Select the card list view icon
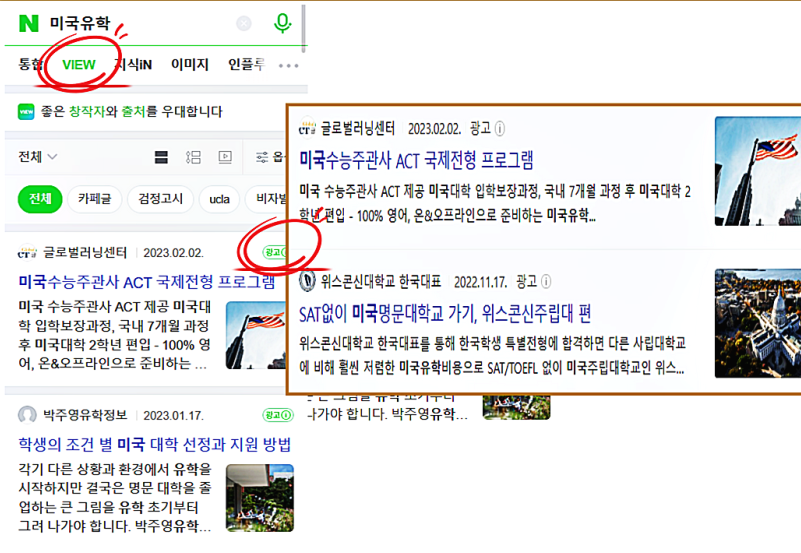Image resolution: width=801 pixels, height=553 pixels. (x=161, y=157)
